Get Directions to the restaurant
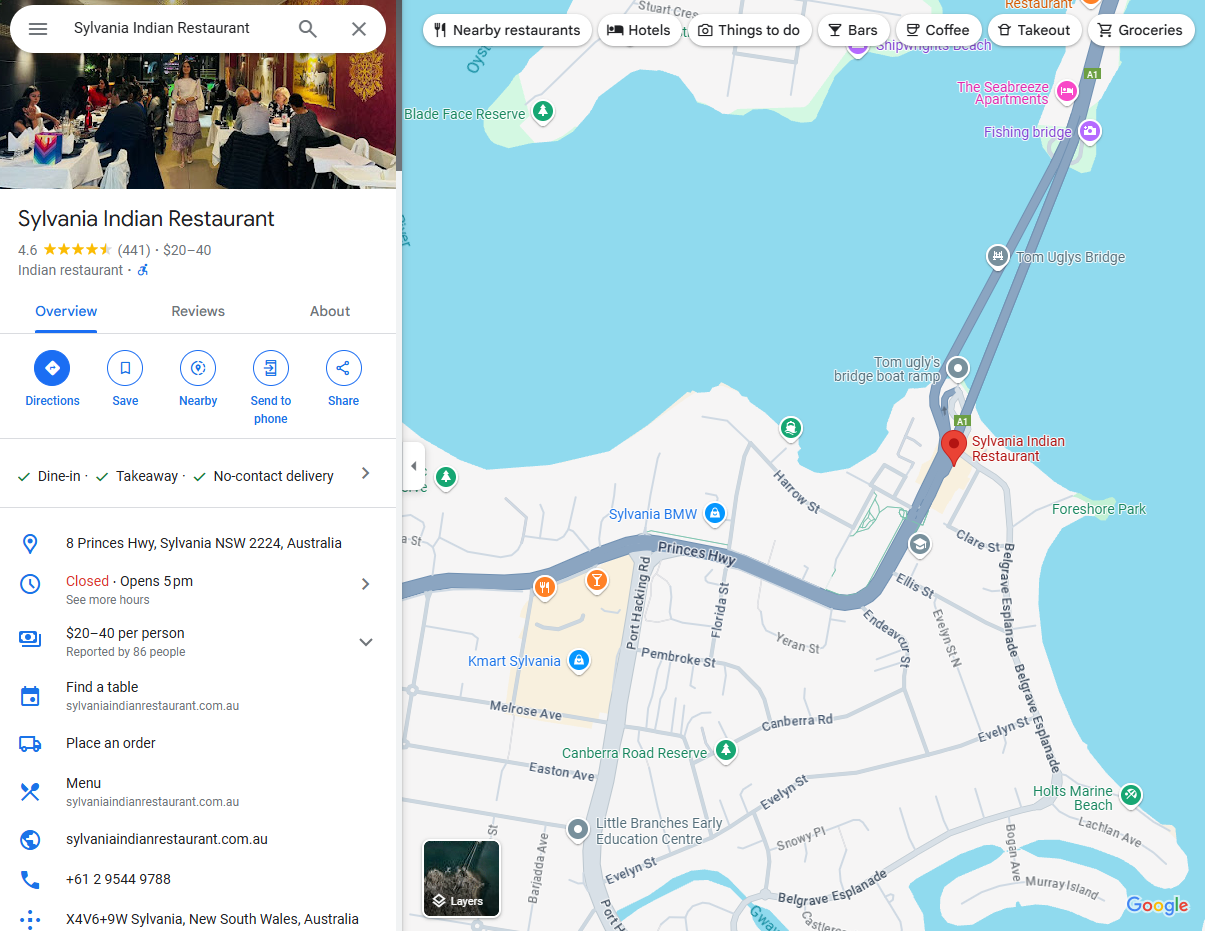This screenshot has height=931, width=1205. (52, 379)
